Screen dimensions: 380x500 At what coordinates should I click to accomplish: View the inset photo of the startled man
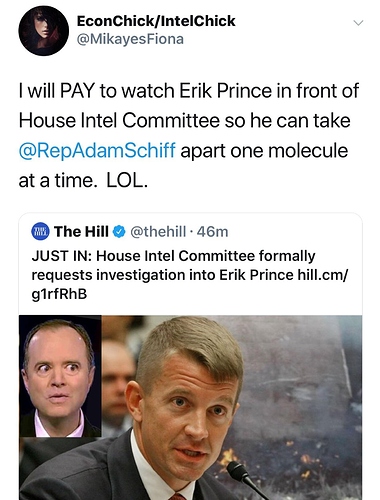click(60, 377)
